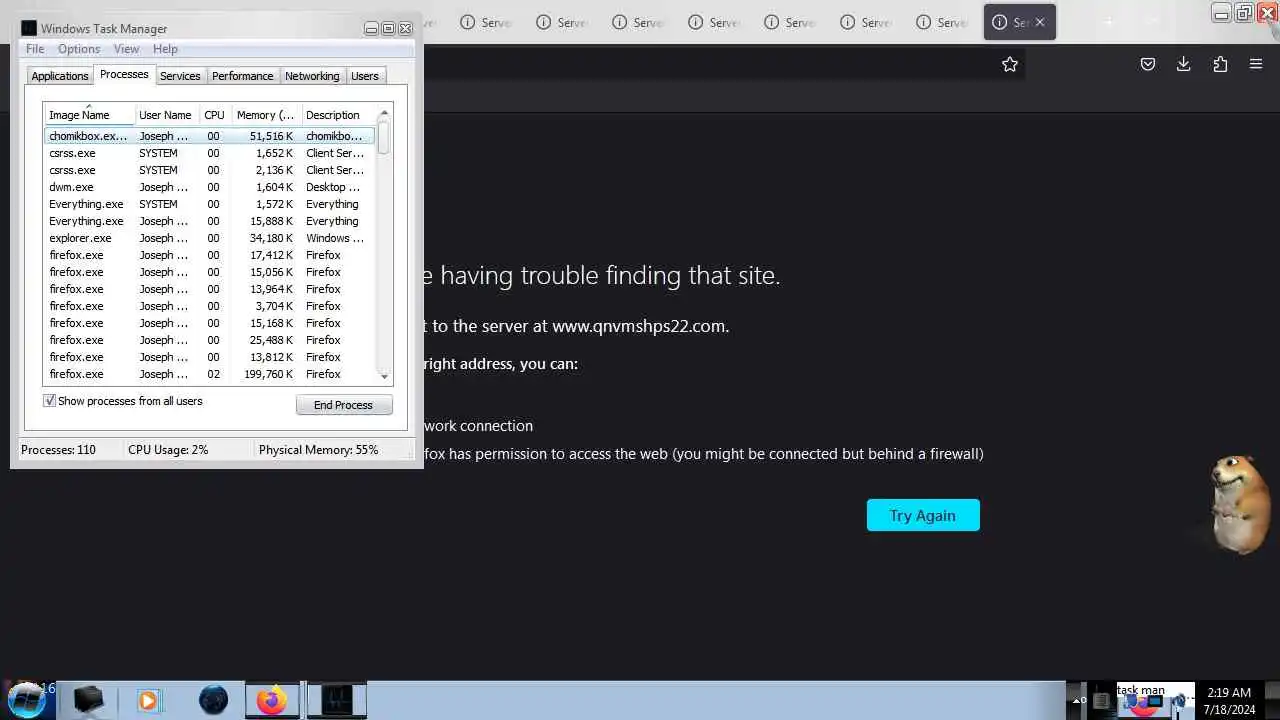Image resolution: width=1280 pixels, height=720 pixels.
Task: Select Everything.exe row using 15,888 K
Action: [209, 221]
